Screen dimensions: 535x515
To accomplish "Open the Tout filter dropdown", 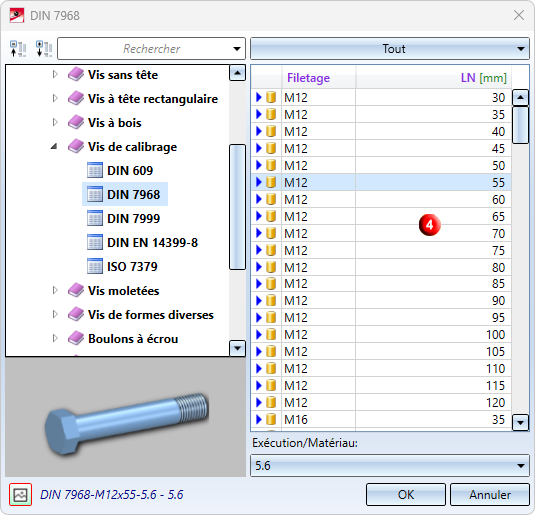I will coord(390,49).
